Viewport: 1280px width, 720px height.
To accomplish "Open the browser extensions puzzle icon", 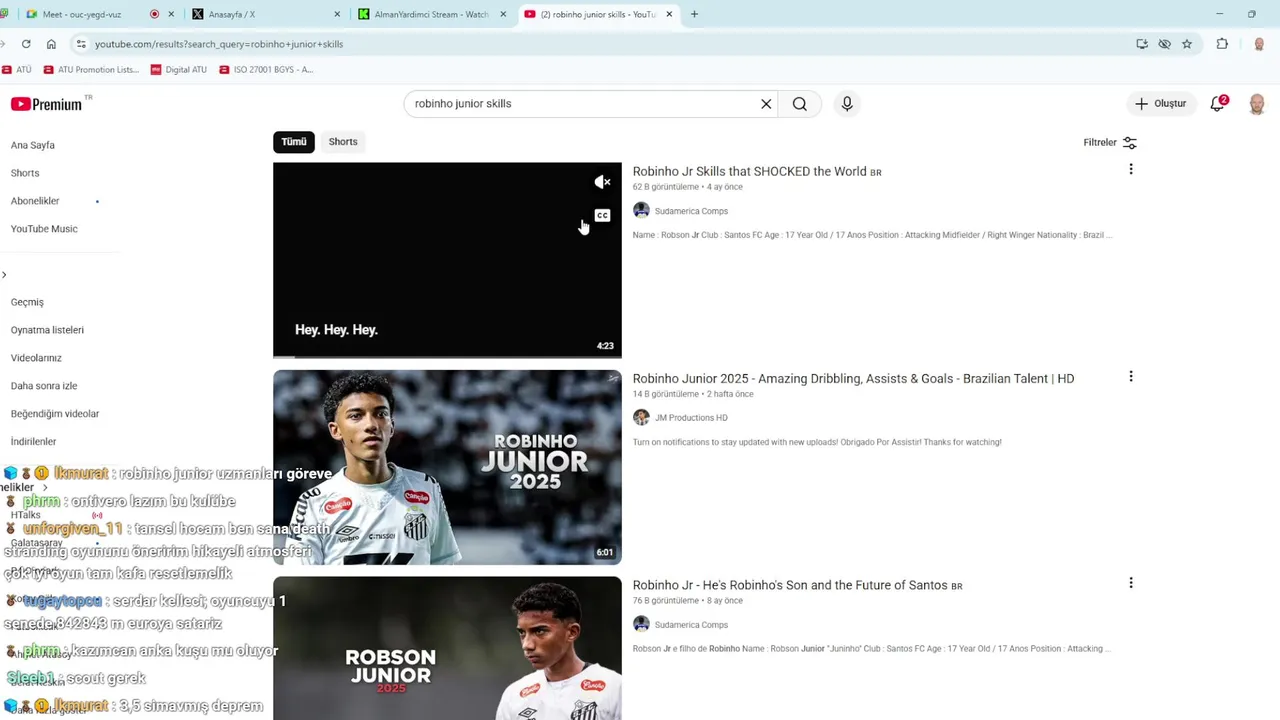I will 1222,44.
